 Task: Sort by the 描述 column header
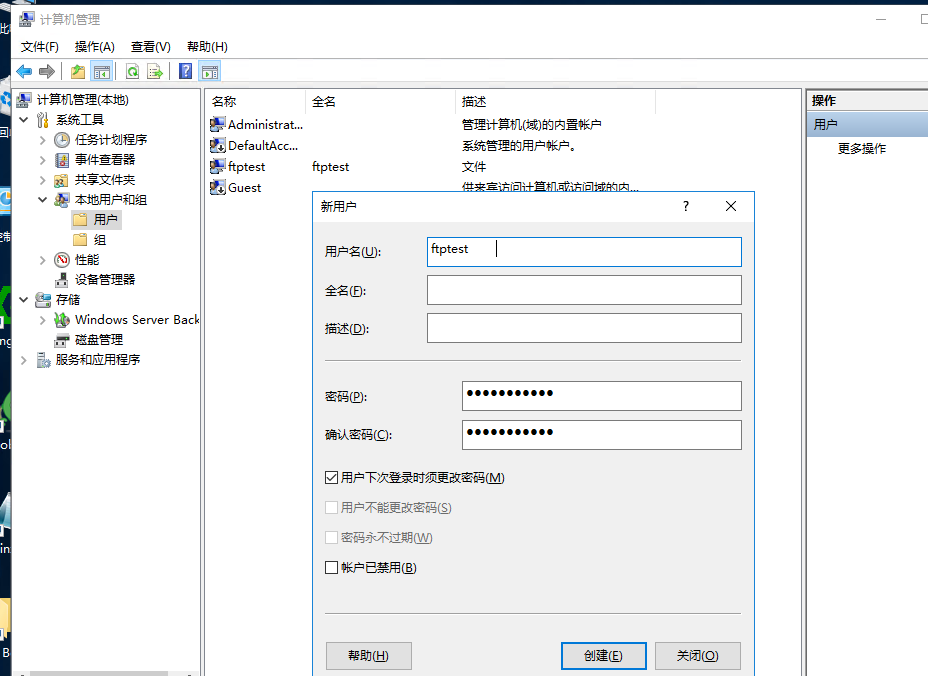(555, 102)
